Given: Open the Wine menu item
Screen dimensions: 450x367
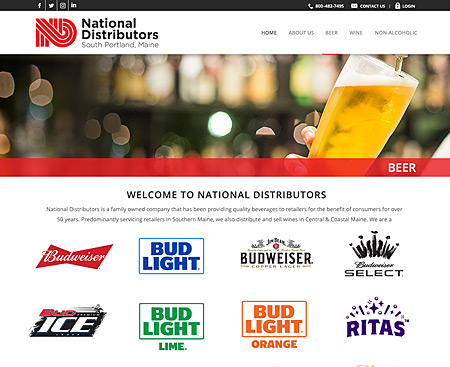Looking at the screenshot, I should pyautogui.click(x=356, y=33).
